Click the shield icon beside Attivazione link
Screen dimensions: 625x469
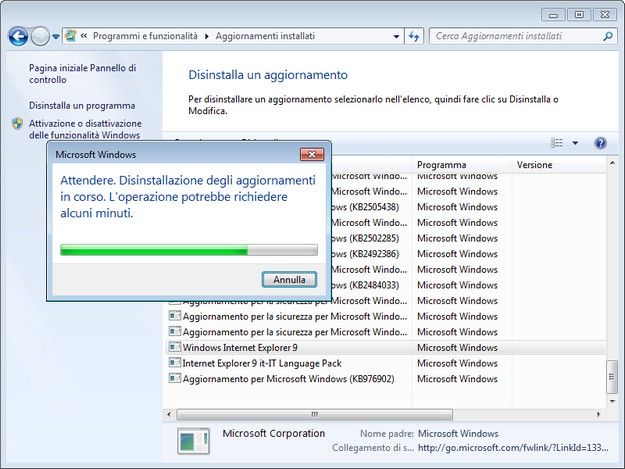(x=17, y=124)
